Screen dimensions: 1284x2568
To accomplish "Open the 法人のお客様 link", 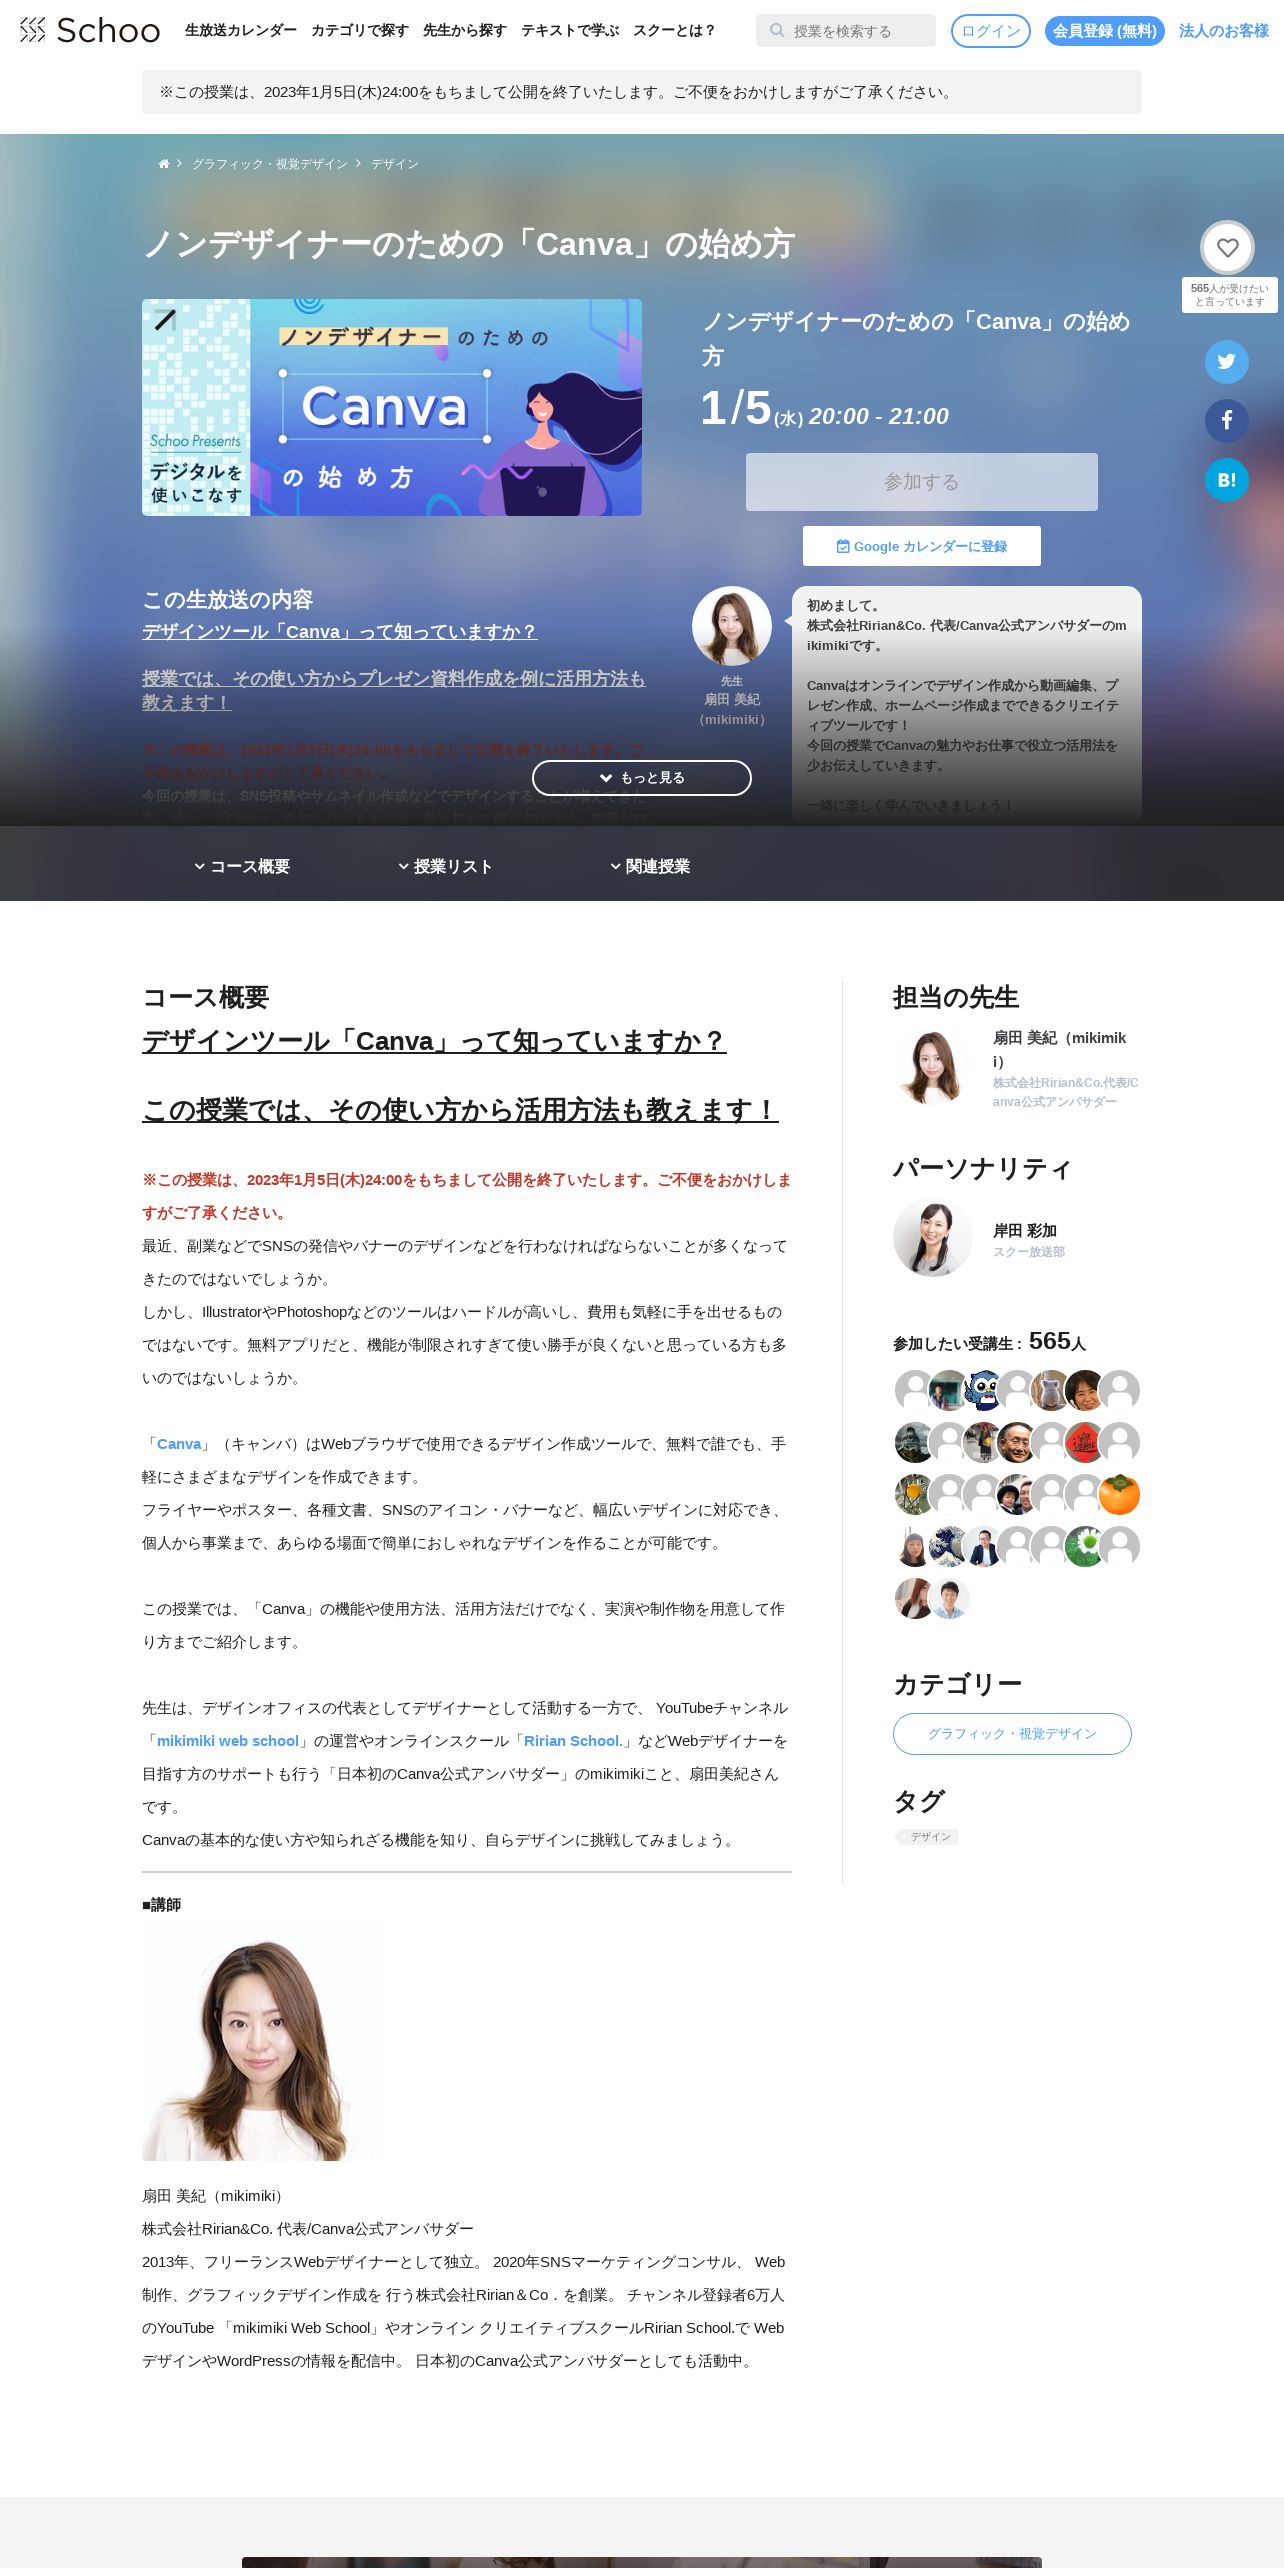I will [x=1224, y=31].
